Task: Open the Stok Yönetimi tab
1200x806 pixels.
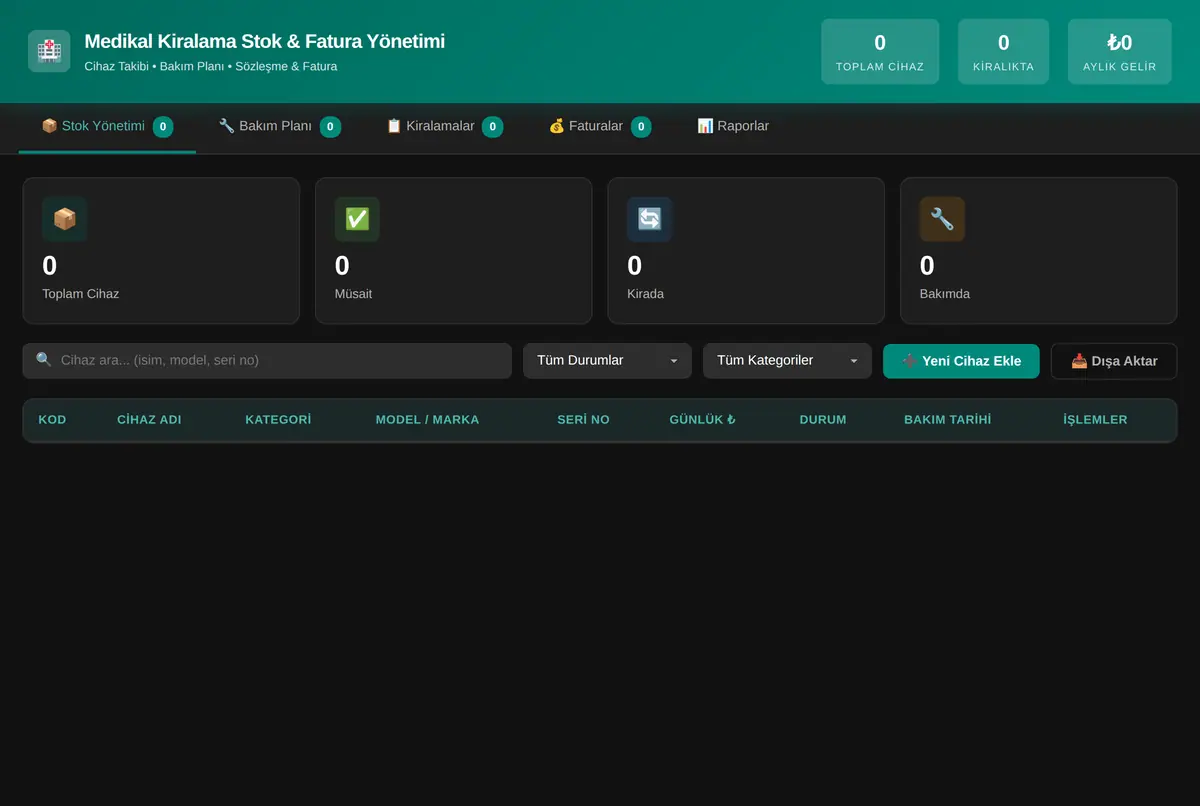Action: [x=107, y=127]
